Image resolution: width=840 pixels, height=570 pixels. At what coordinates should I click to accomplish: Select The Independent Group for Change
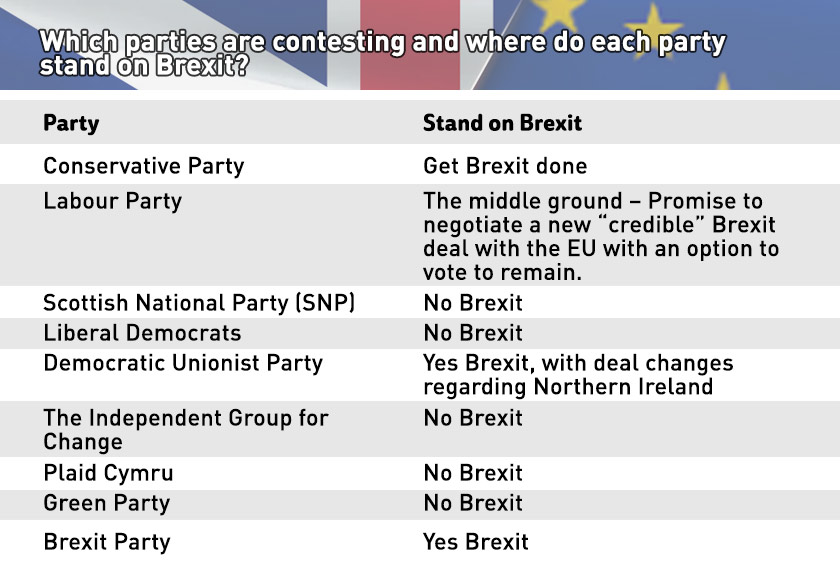(186, 430)
